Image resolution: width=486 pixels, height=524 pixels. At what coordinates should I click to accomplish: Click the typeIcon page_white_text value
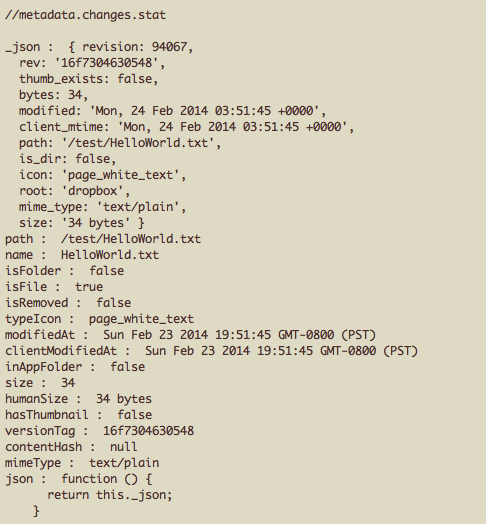[141, 319]
